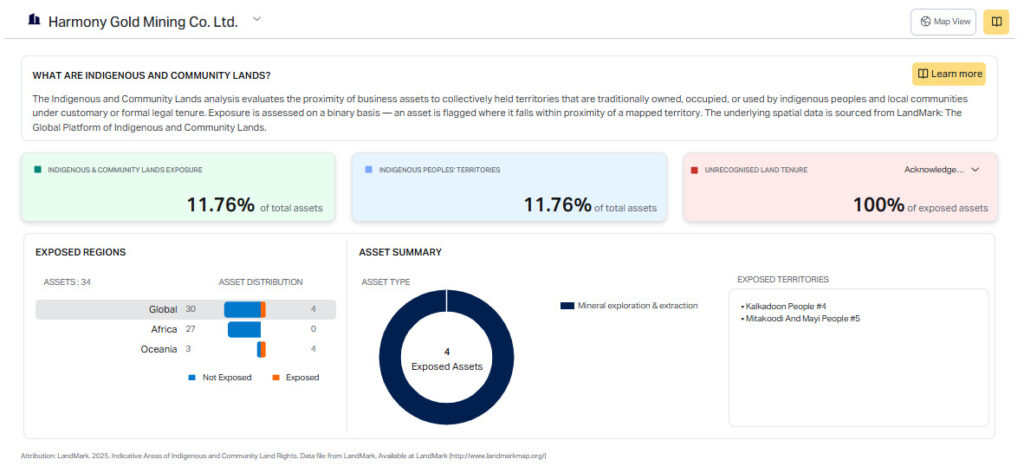Expand the company selector chevron
The height and width of the screenshot is (466, 1024).
[257, 20]
